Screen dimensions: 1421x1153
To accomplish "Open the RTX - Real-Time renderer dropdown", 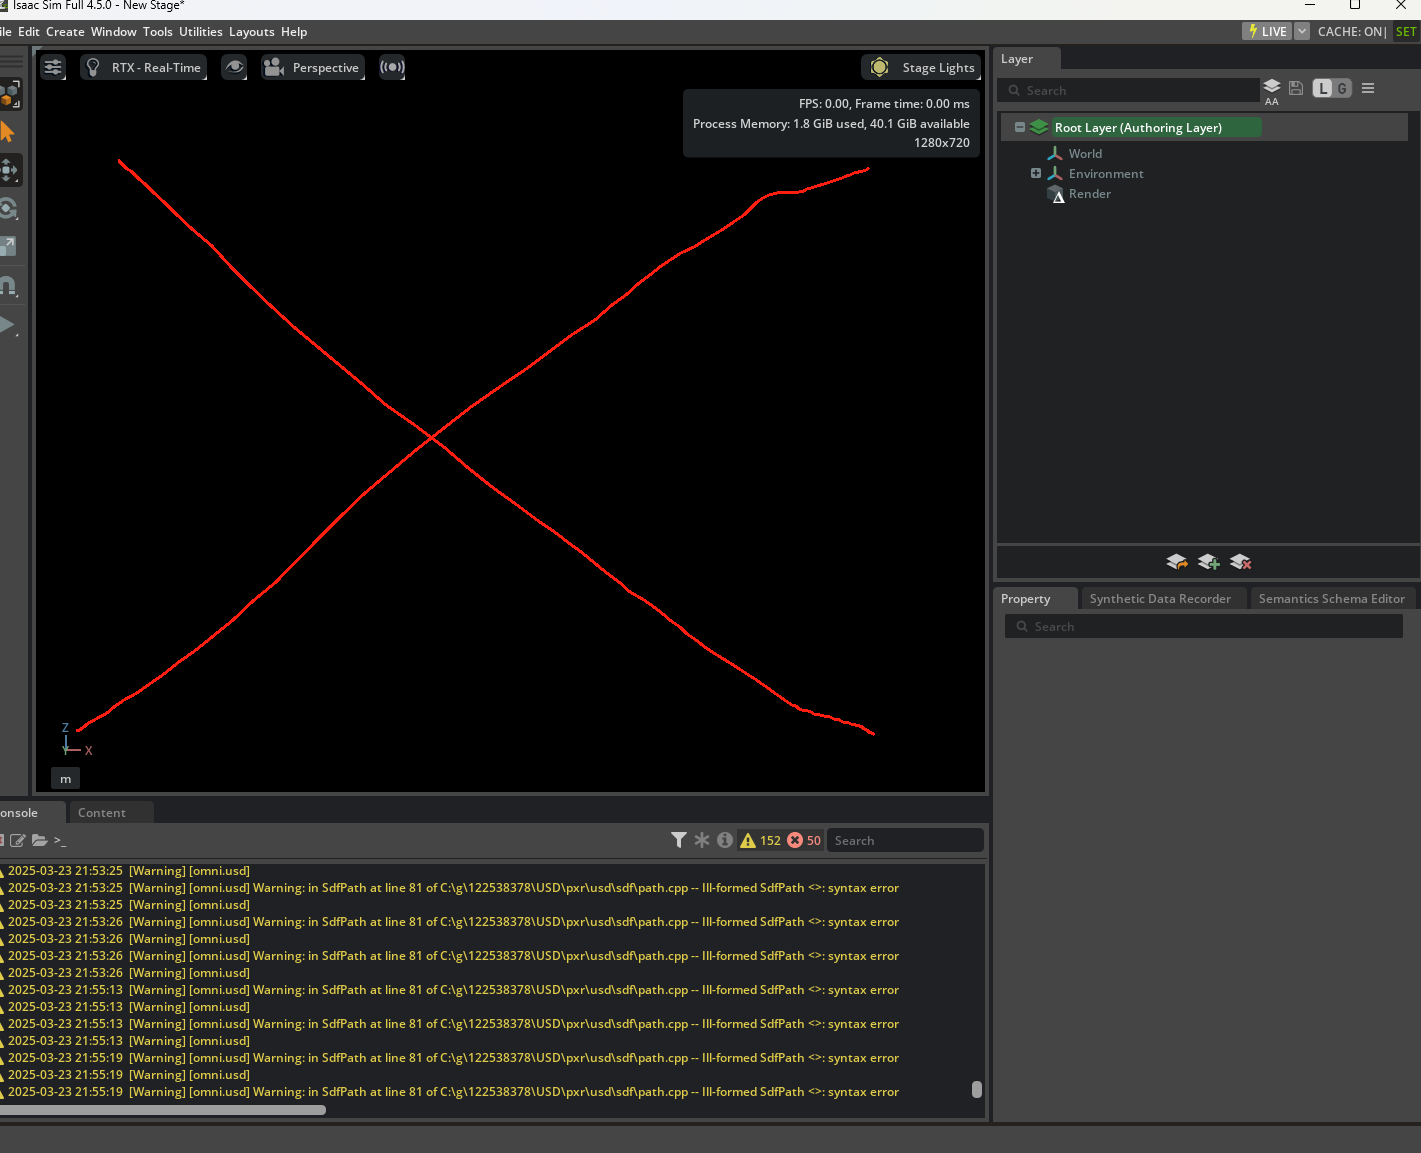I will point(144,67).
